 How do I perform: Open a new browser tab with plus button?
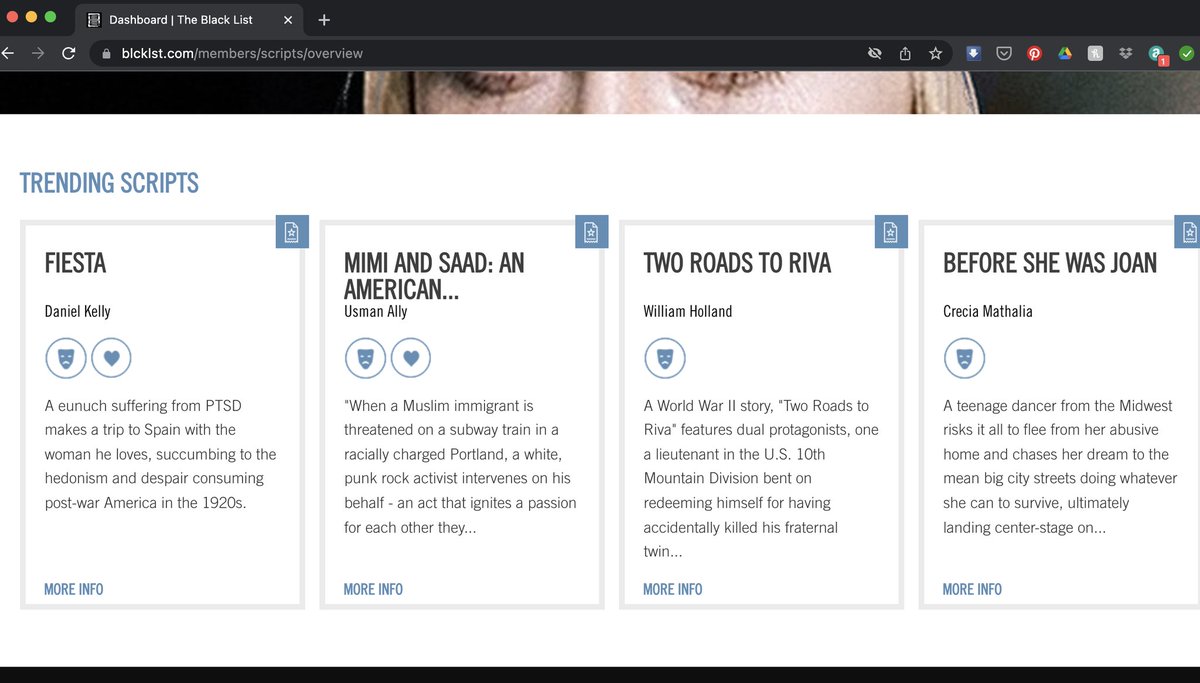324,20
